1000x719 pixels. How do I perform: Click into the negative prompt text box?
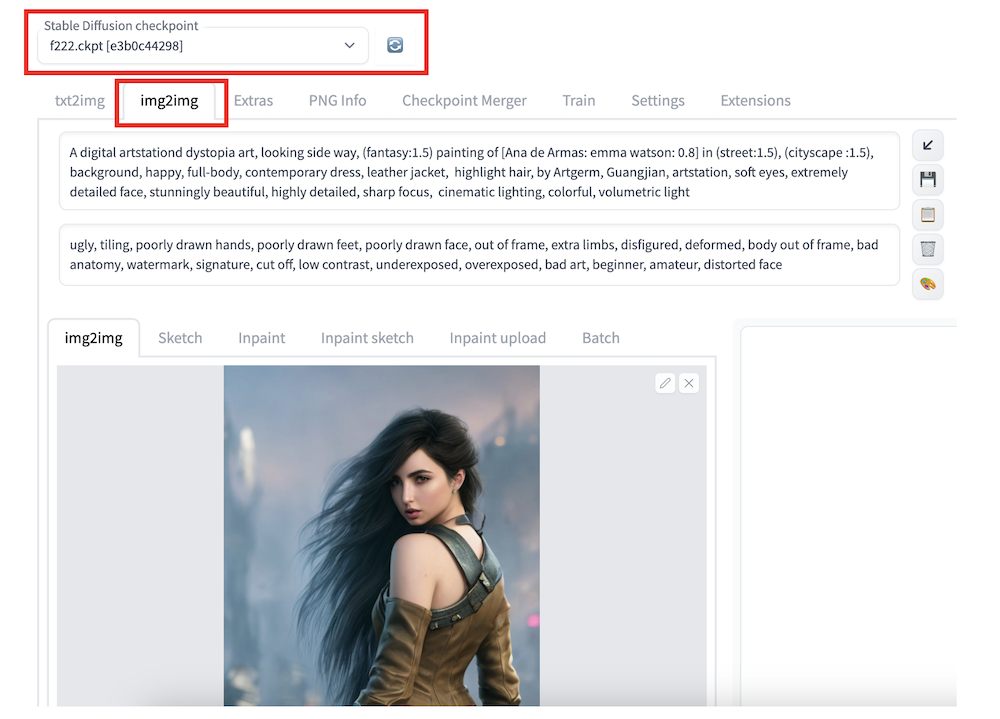pyautogui.click(x=479, y=255)
